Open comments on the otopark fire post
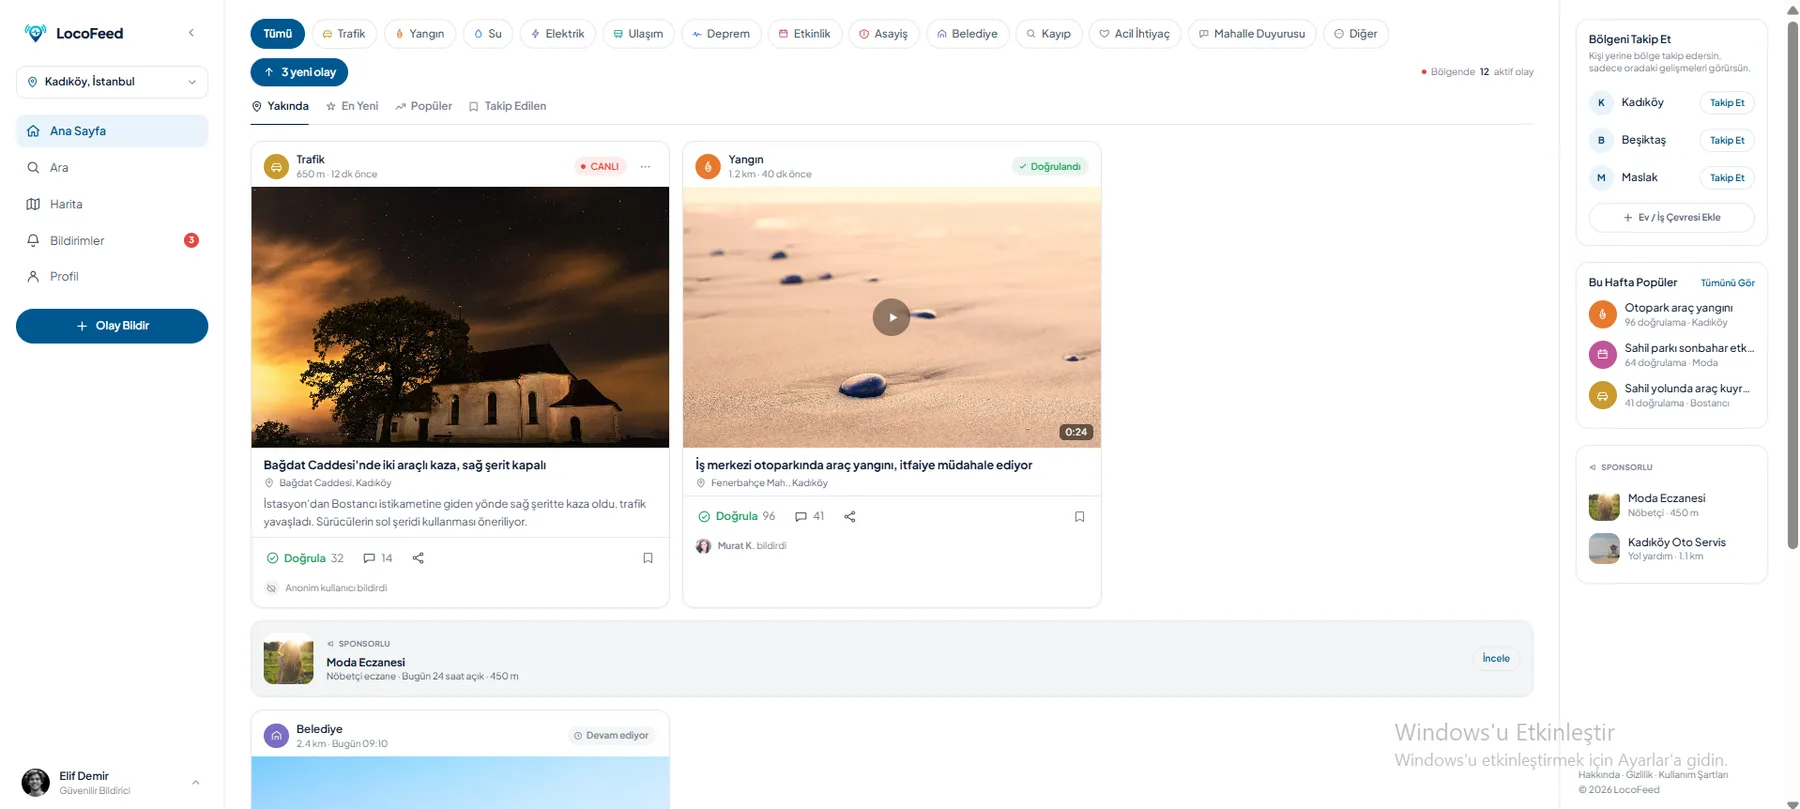This screenshot has width=1800, height=809. 809,517
